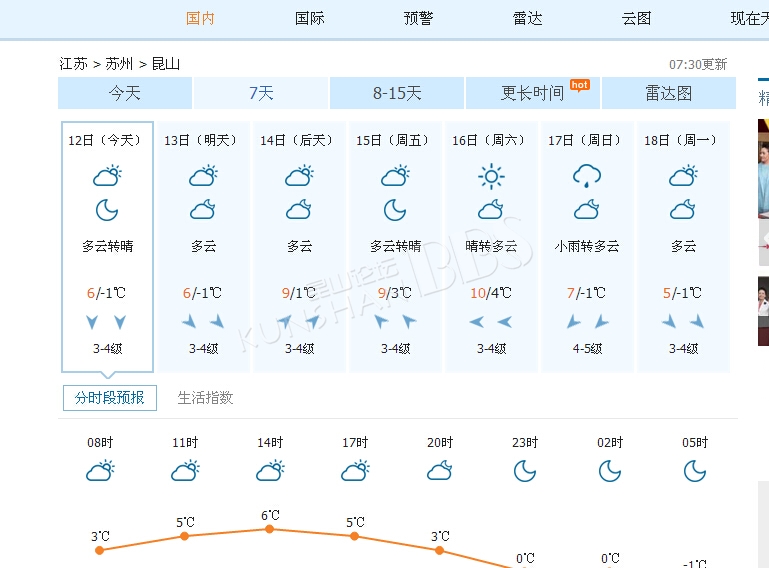Screen dimensions: 769x568
Task: Click the sunny icon for 16日 周六
Action: 491,177
